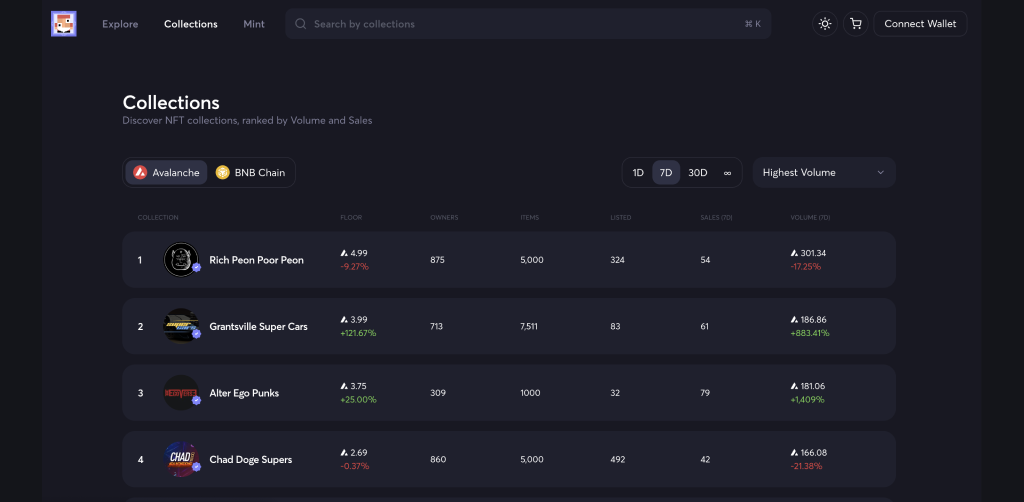Toggle the light/dark theme sun icon

[825, 24]
